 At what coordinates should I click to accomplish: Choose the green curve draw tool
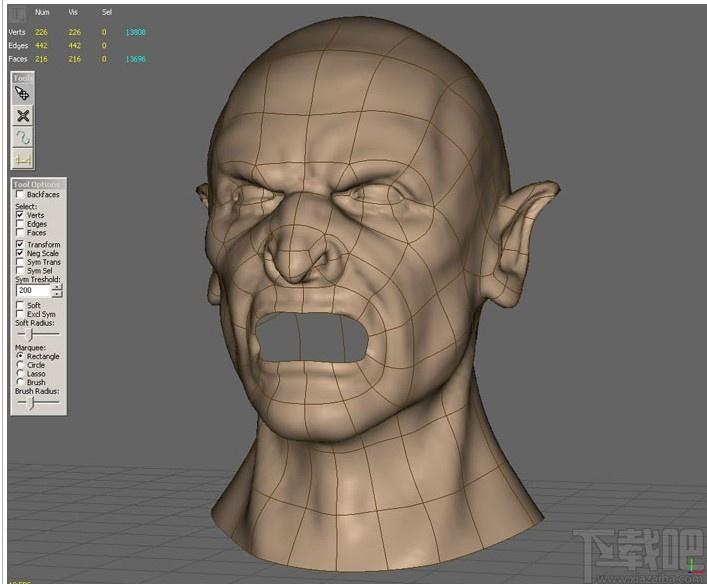click(23, 138)
